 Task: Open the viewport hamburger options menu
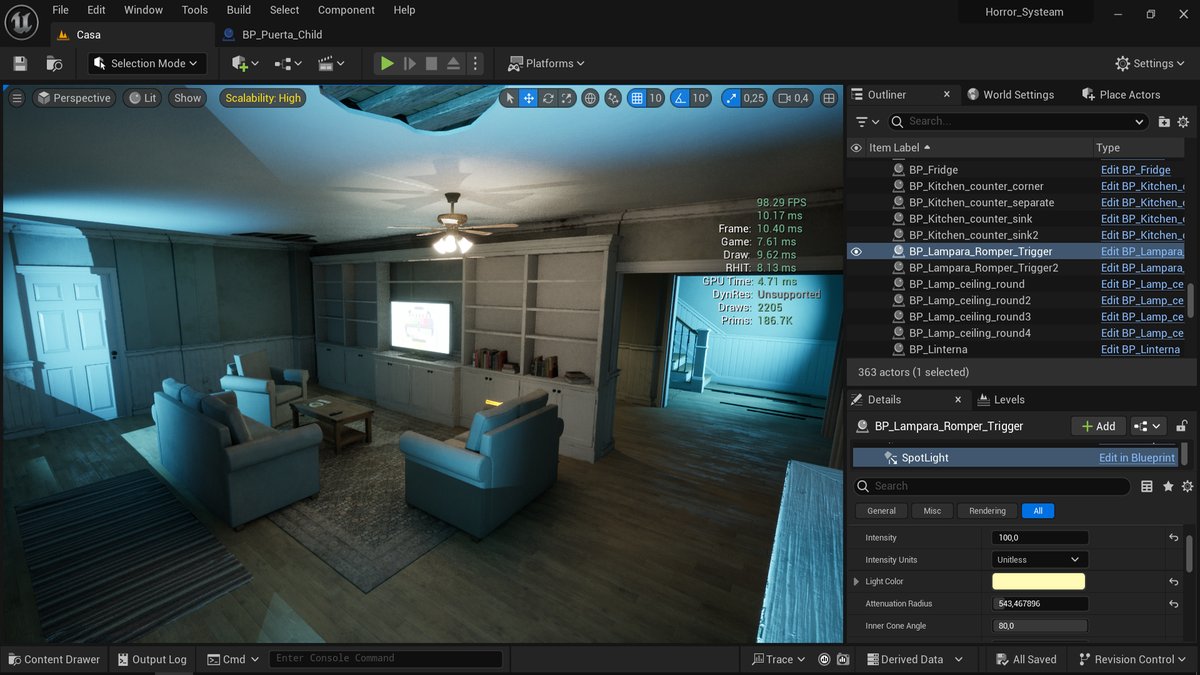[17, 98]
